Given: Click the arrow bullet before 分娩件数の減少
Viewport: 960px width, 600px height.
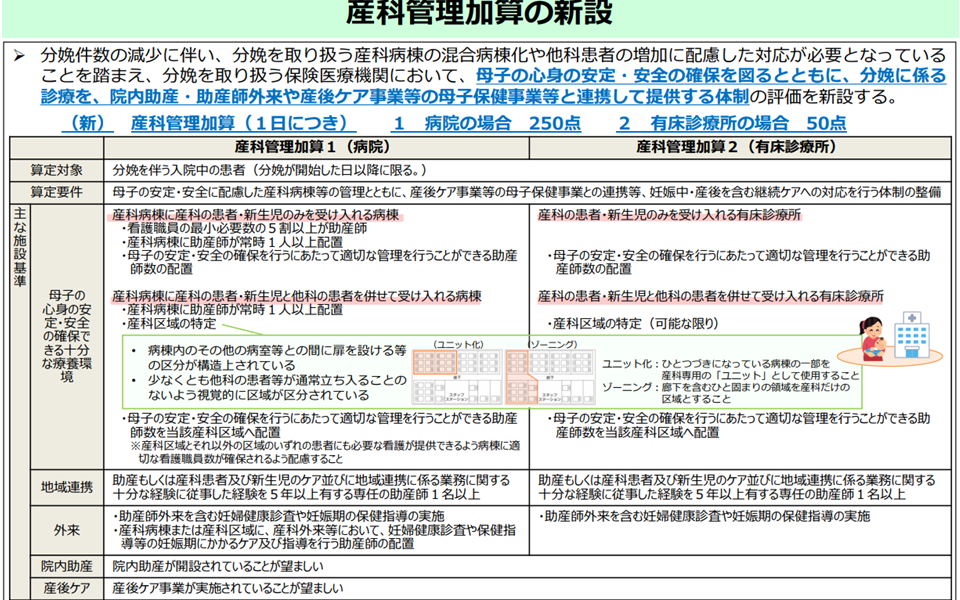Looking at the screenshot, I should tap(19, 55).
